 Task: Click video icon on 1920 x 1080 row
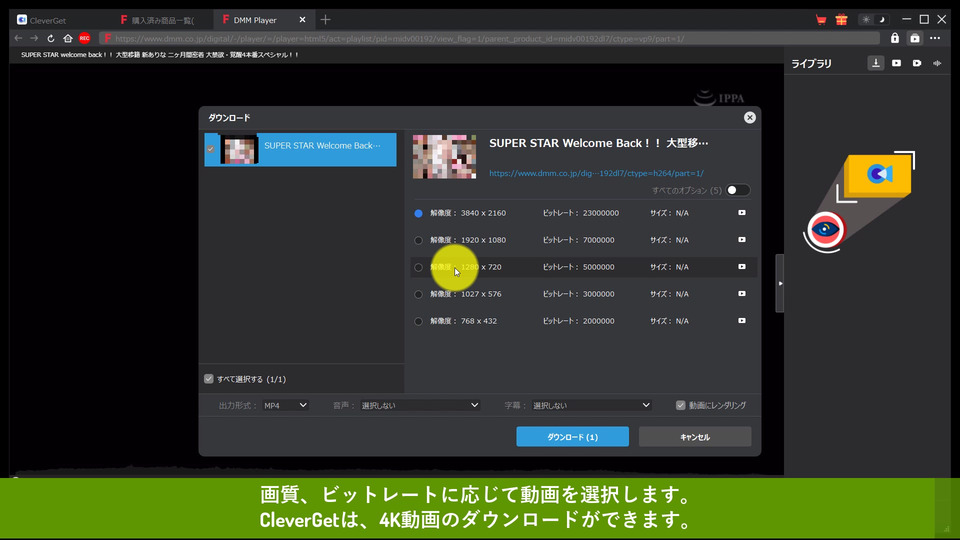click(741, 239)
